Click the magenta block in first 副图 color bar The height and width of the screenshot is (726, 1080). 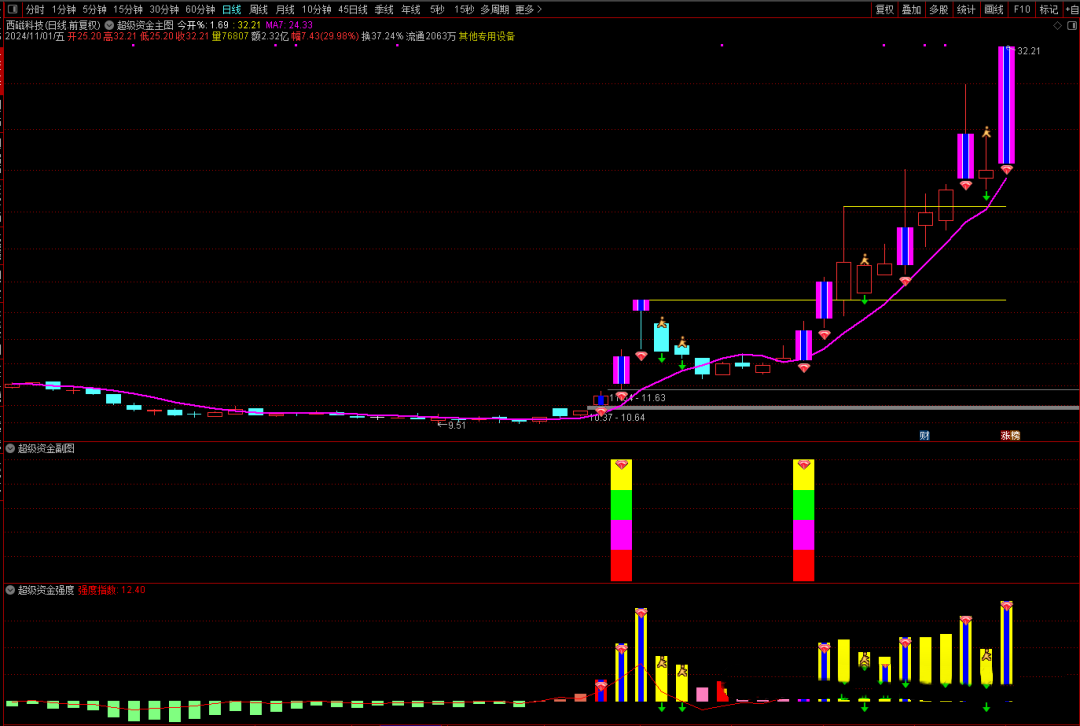click(621, 535)
